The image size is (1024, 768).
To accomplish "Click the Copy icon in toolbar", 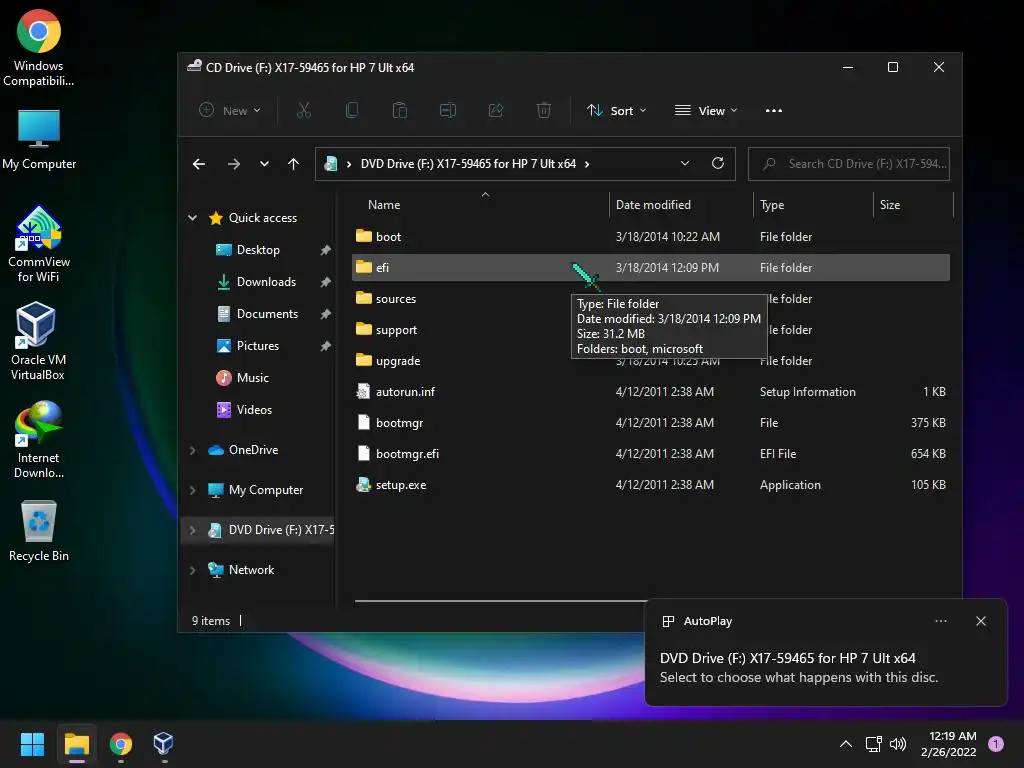I will click(x=351, y=110).
